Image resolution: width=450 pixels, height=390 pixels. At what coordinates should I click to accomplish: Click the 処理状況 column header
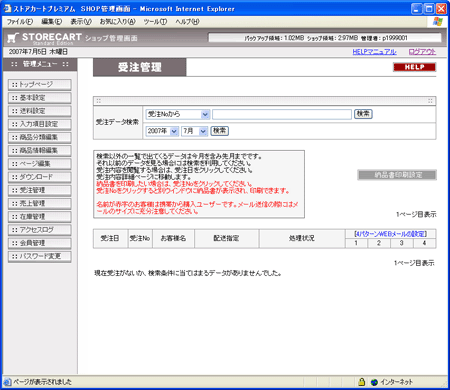[x=302, y=238]
